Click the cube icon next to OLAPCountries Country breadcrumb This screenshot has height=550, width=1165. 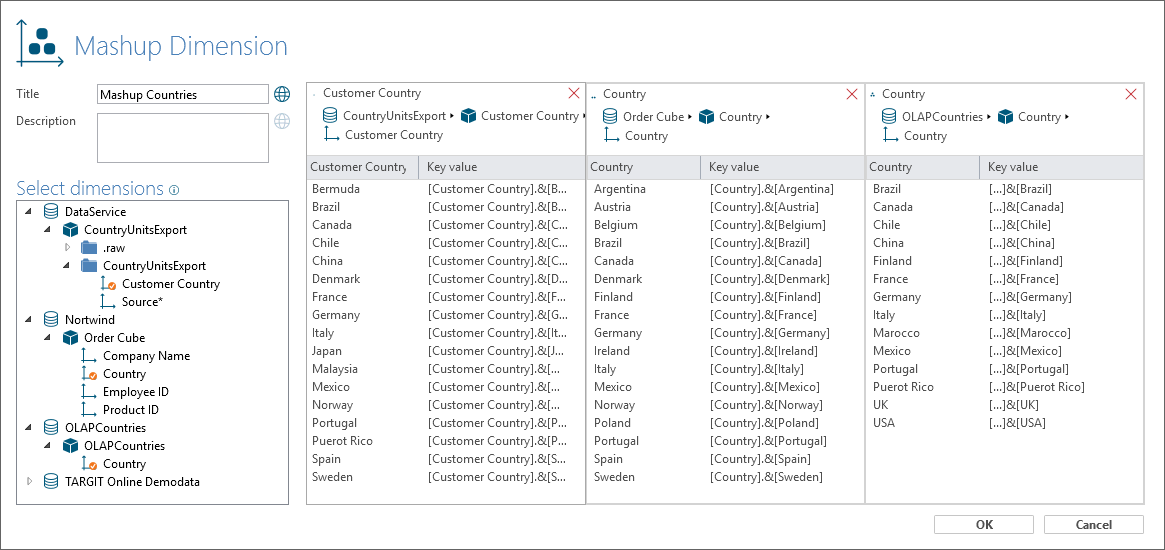click(x=1006, y=117)
